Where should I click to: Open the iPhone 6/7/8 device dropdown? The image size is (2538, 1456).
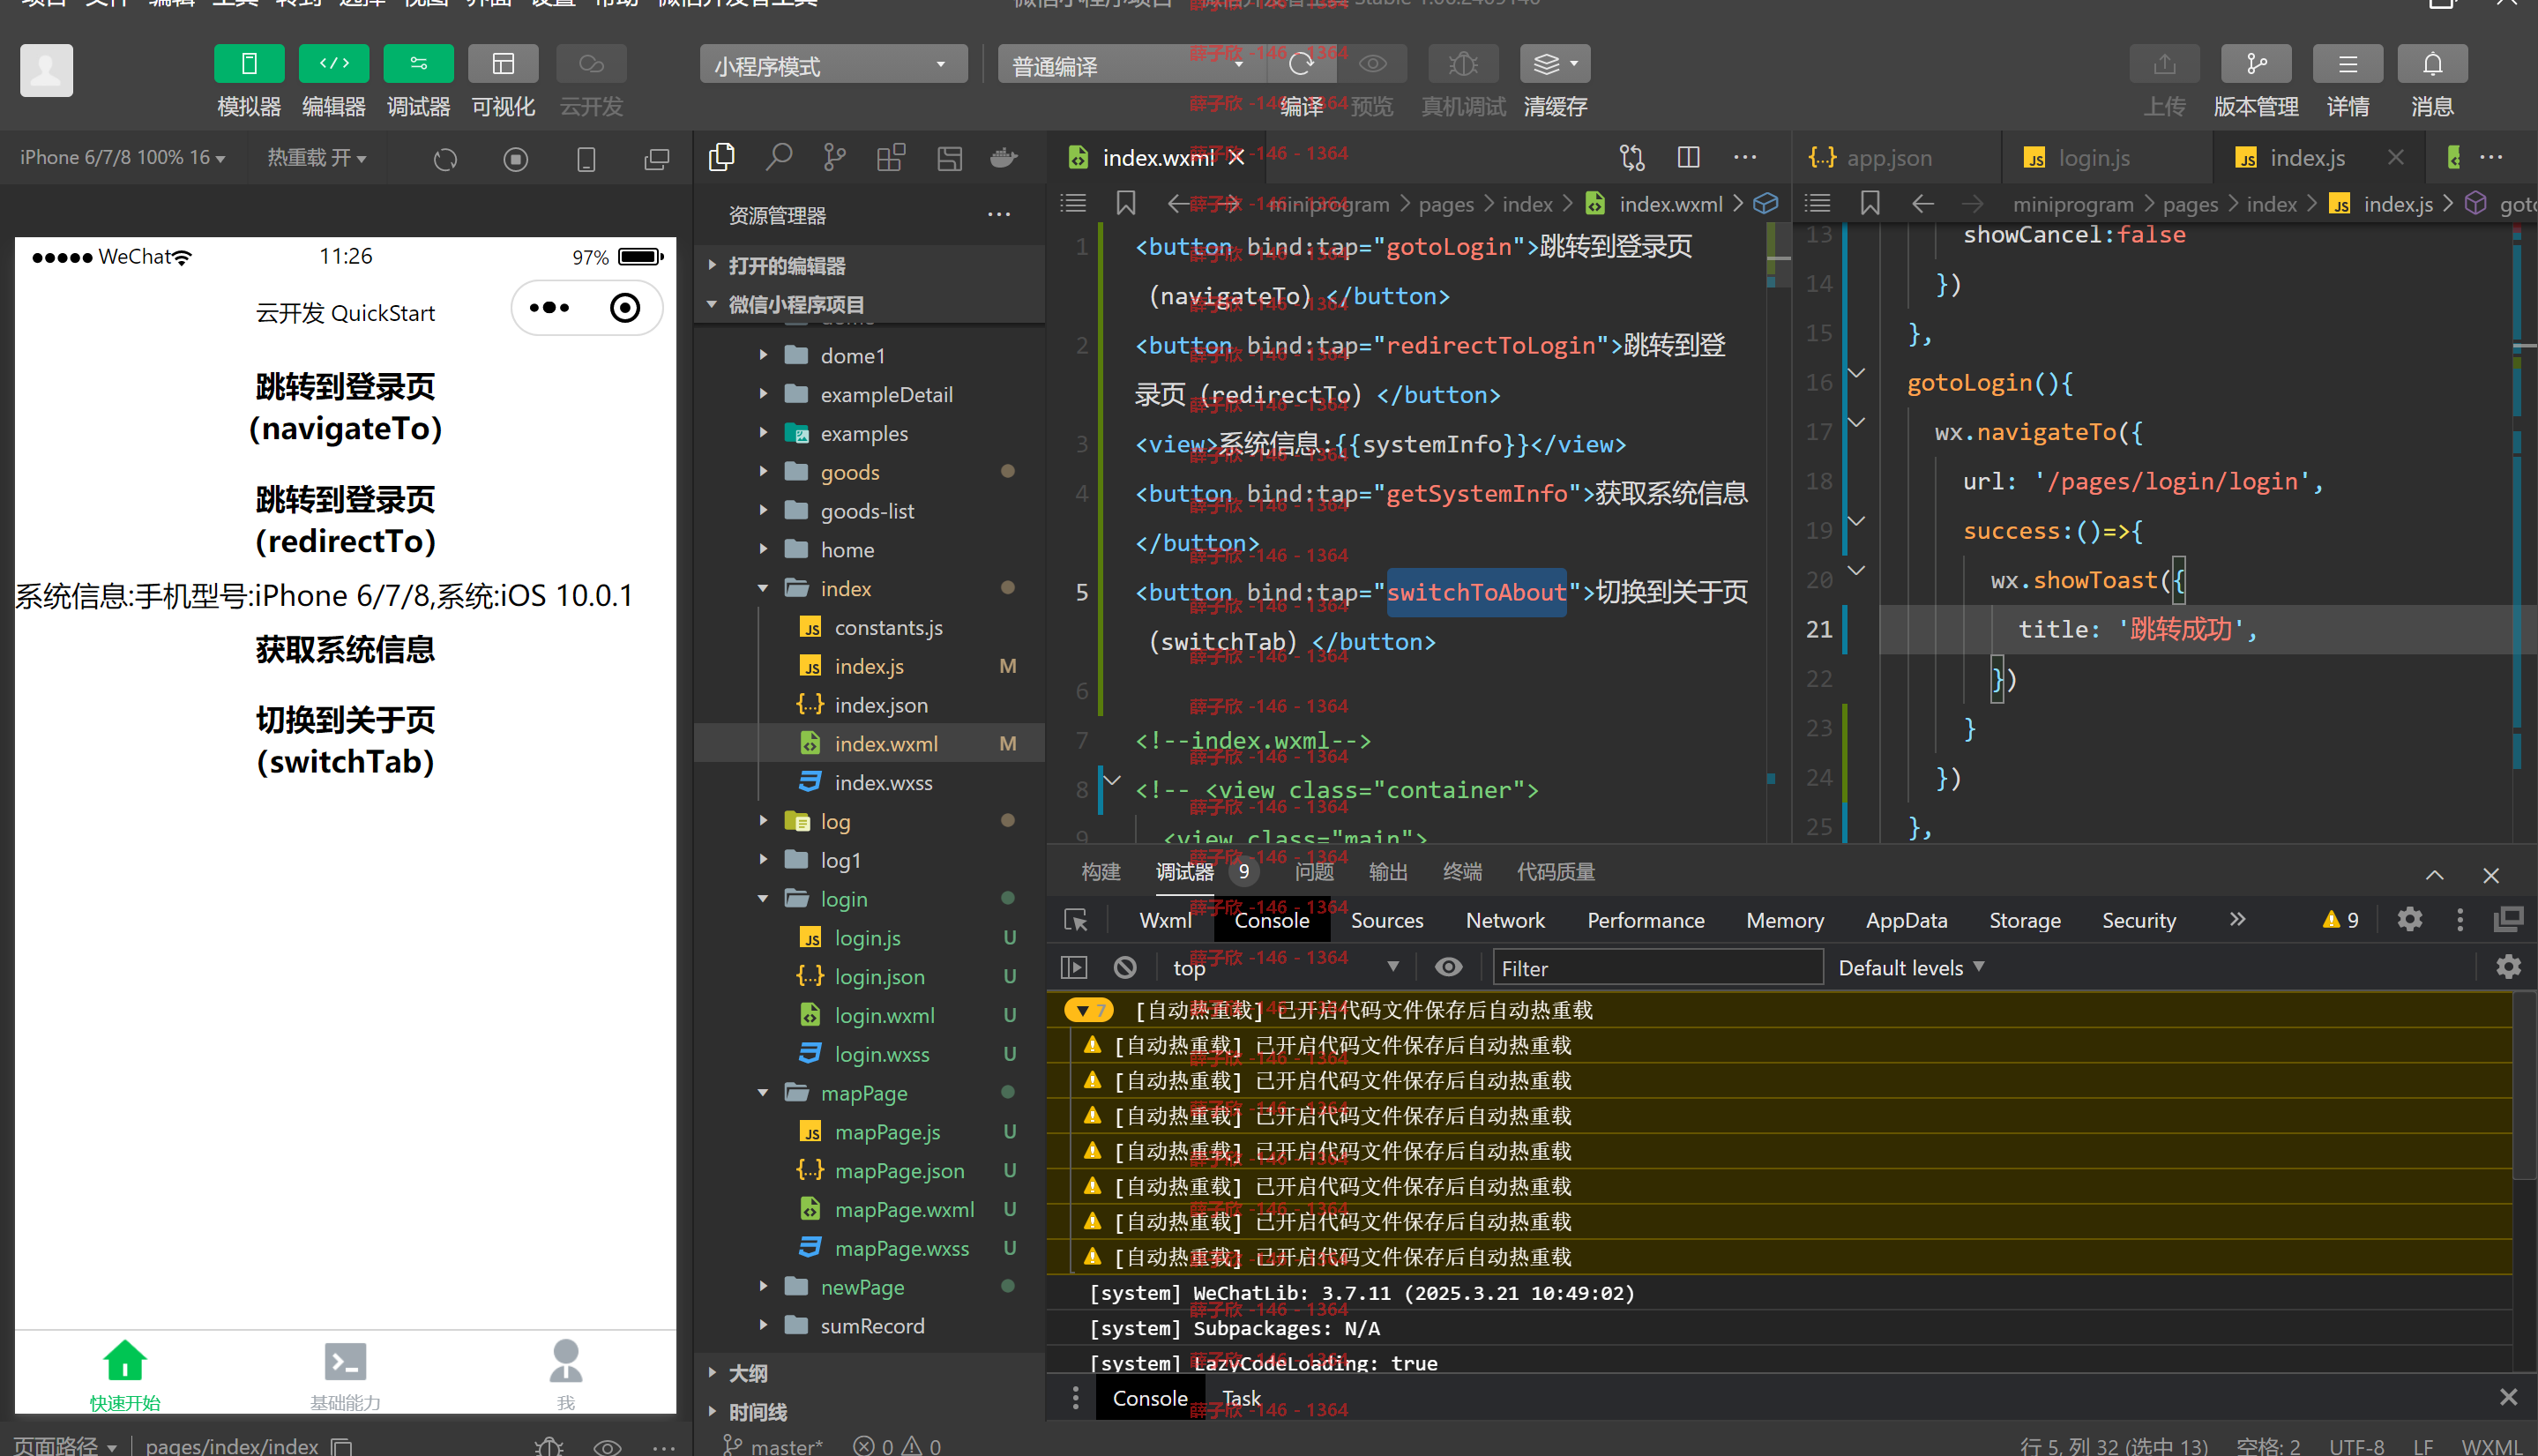pos(122,158)
